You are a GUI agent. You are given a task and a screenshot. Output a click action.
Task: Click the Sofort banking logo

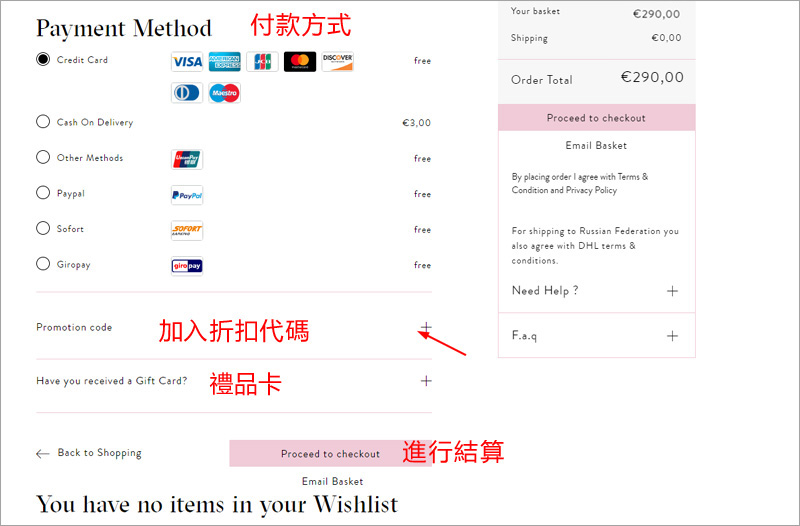187,231
